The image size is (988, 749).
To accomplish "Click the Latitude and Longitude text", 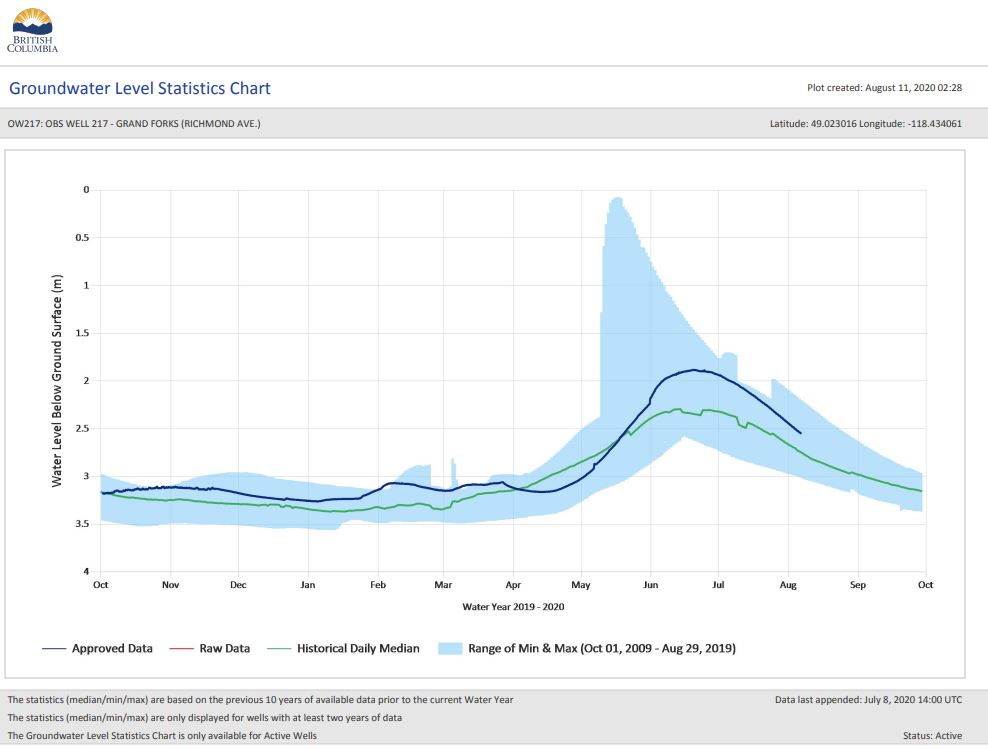I will (x=864, y=124).
